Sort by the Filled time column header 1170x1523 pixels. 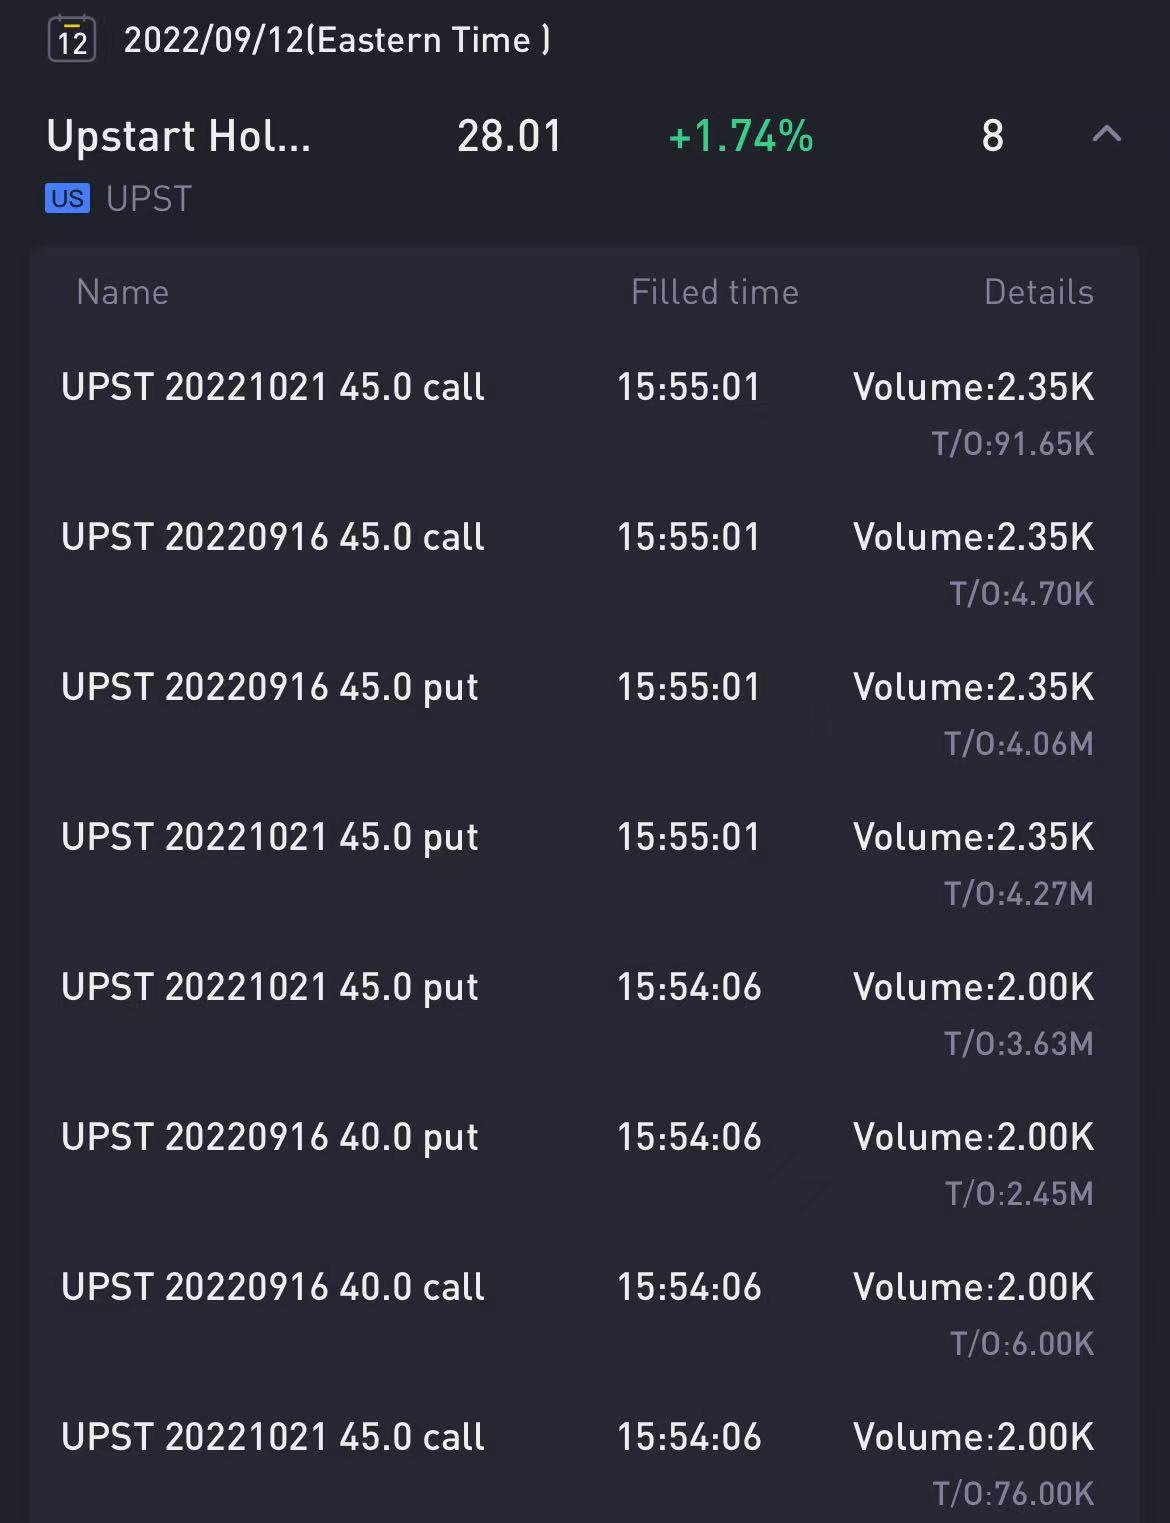[x=714, y=292]
